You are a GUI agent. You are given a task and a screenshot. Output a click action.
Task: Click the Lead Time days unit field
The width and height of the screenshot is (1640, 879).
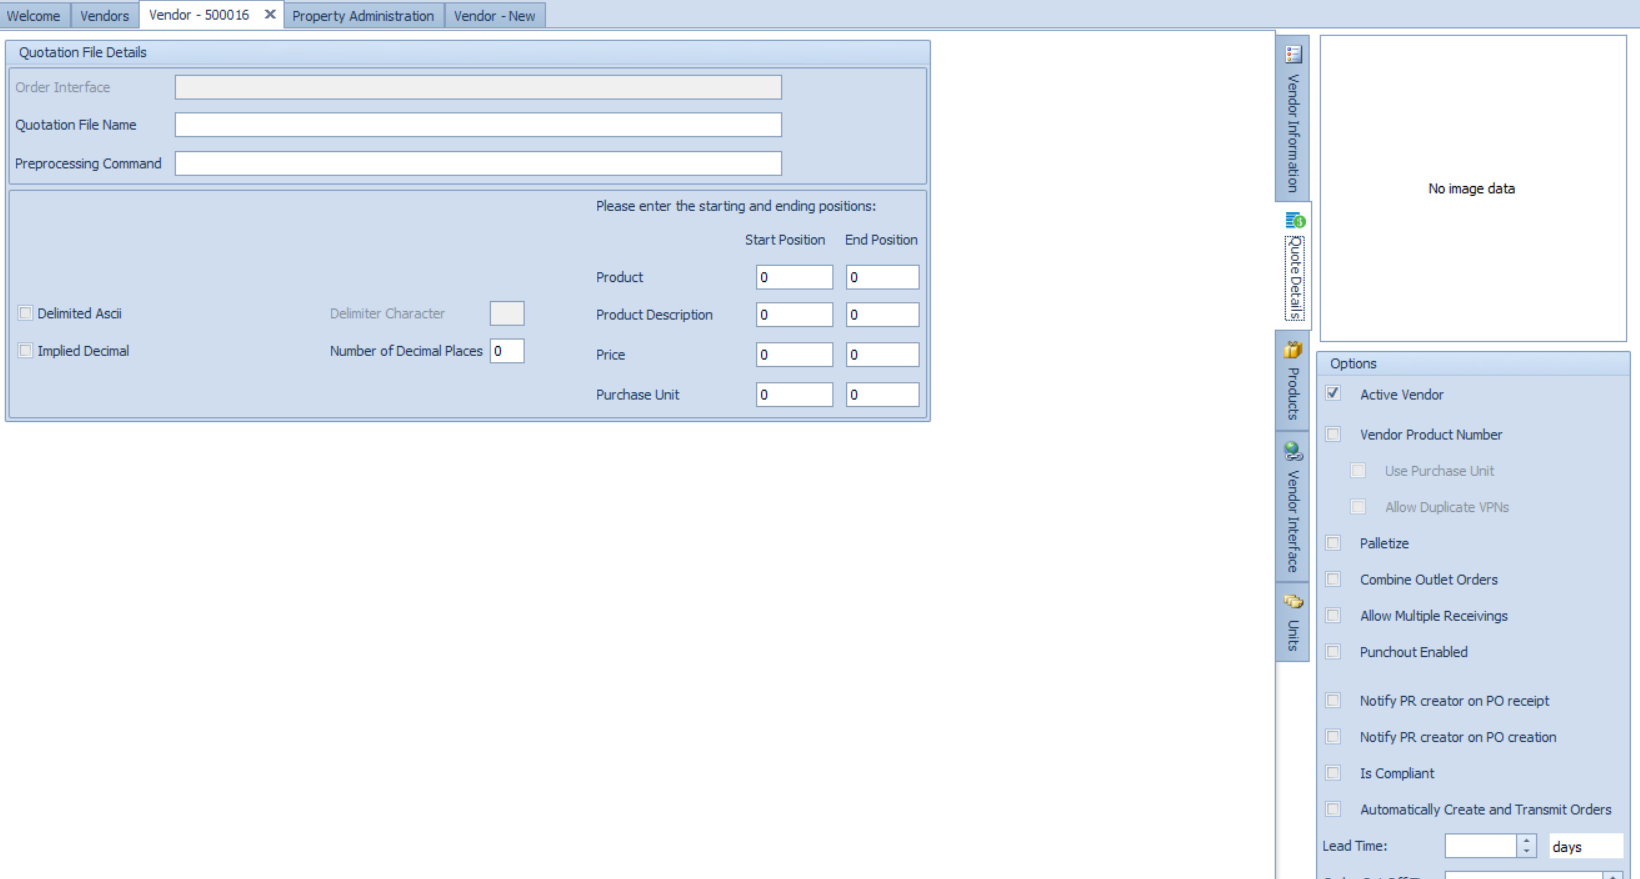(x=1586, y=846)
